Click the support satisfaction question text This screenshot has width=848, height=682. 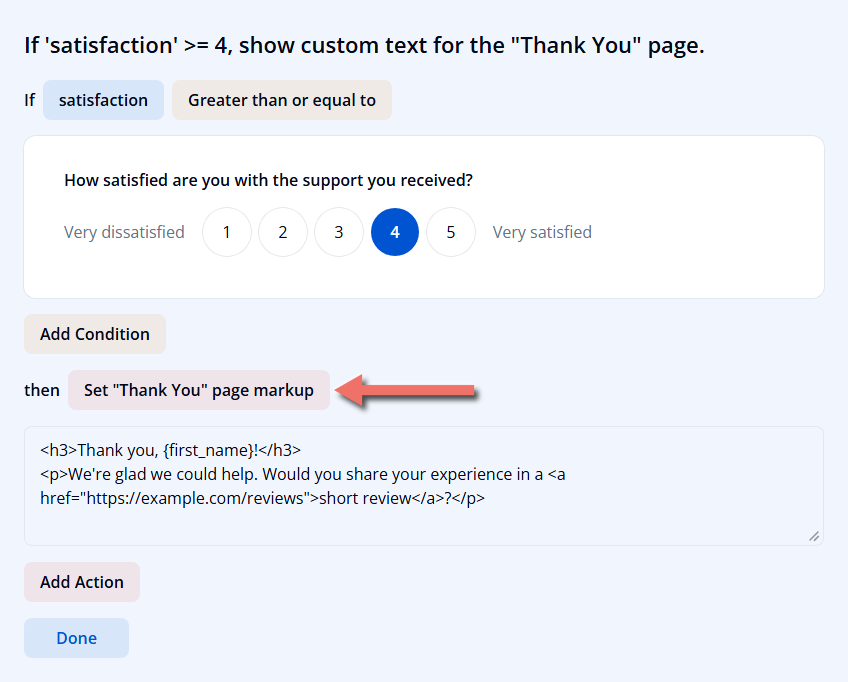pyautogui.click(x=268, y=180)
